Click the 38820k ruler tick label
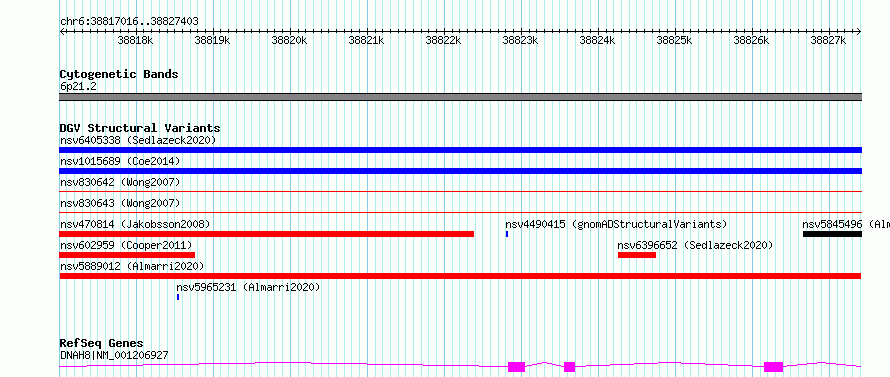The width and height of the screenshot is (890, 377). click(x=289, y=40)
